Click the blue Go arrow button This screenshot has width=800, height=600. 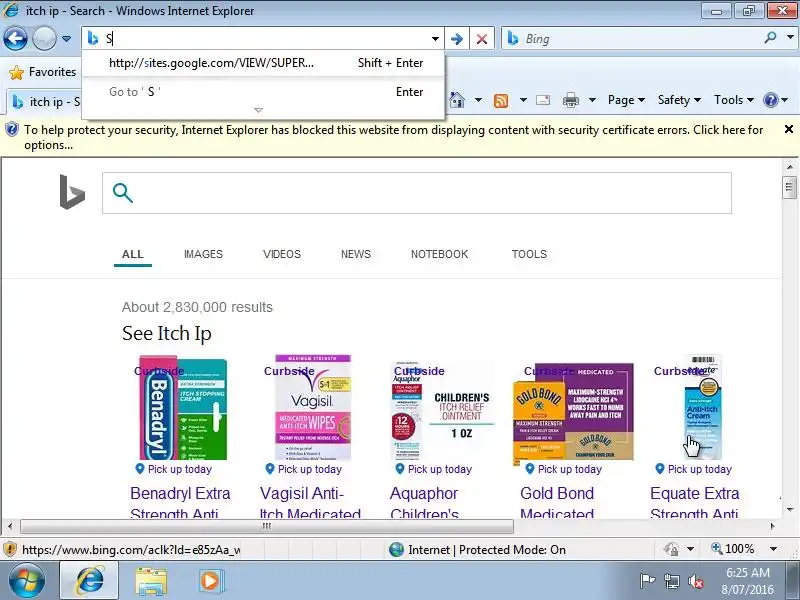tap(457, 39)
